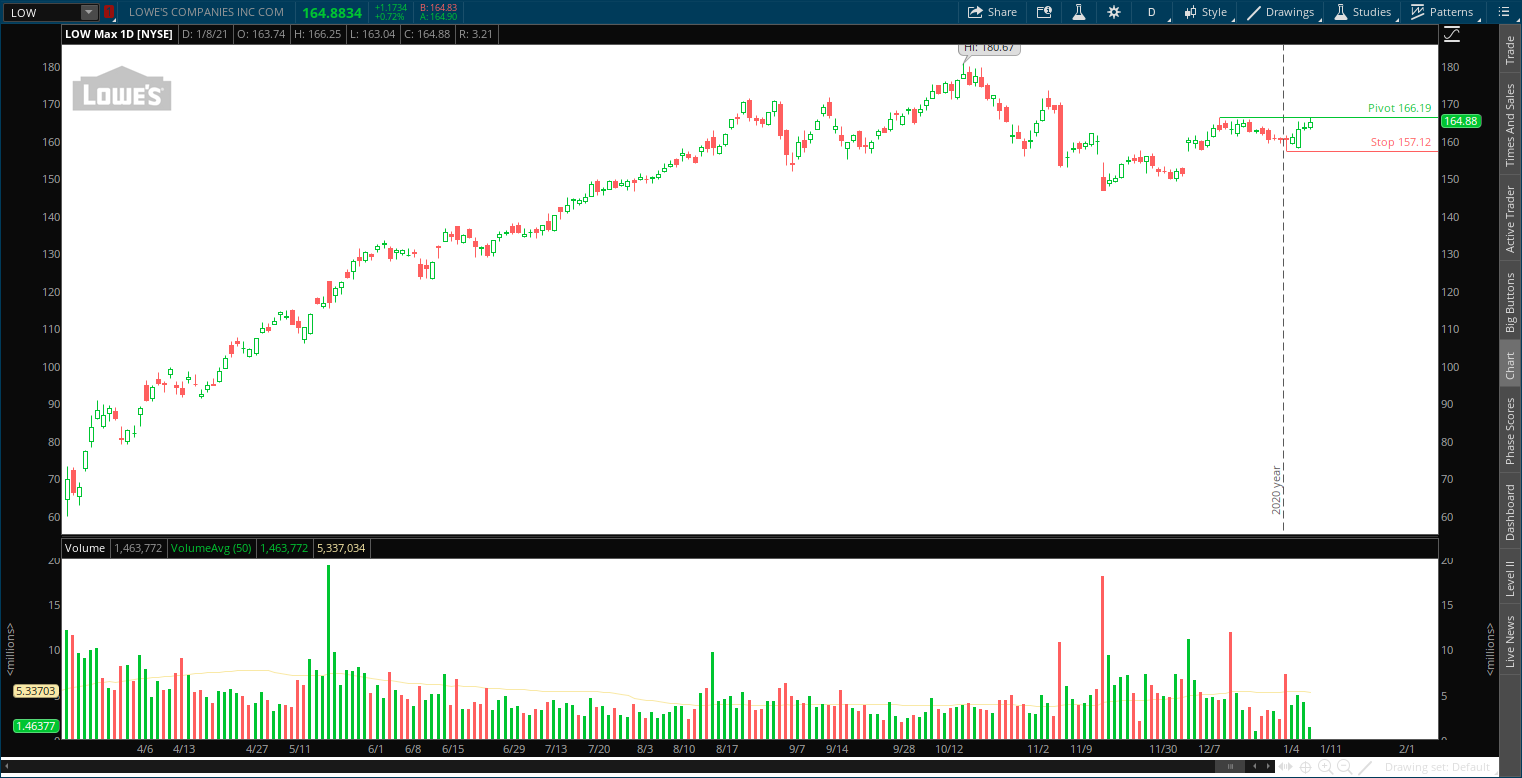
Task: Click the 5,337,034 volume average value
Action: click(x=341, y=548)
